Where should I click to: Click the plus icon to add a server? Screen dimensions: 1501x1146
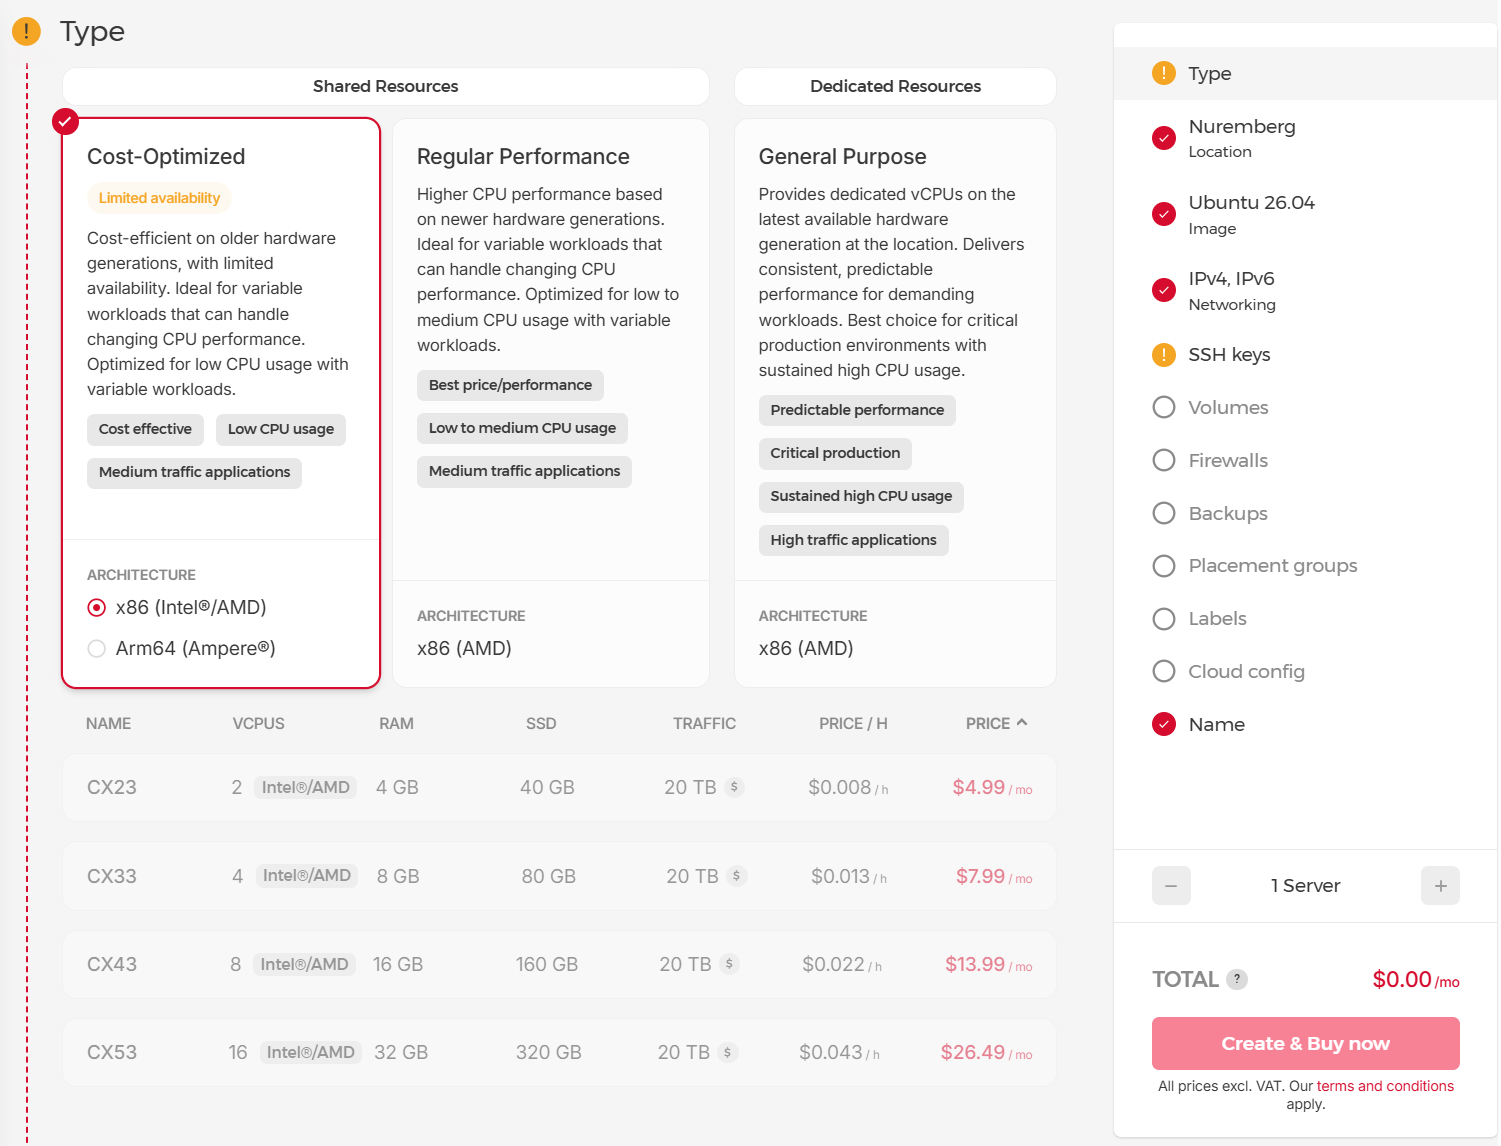(x=1440, y=885)
